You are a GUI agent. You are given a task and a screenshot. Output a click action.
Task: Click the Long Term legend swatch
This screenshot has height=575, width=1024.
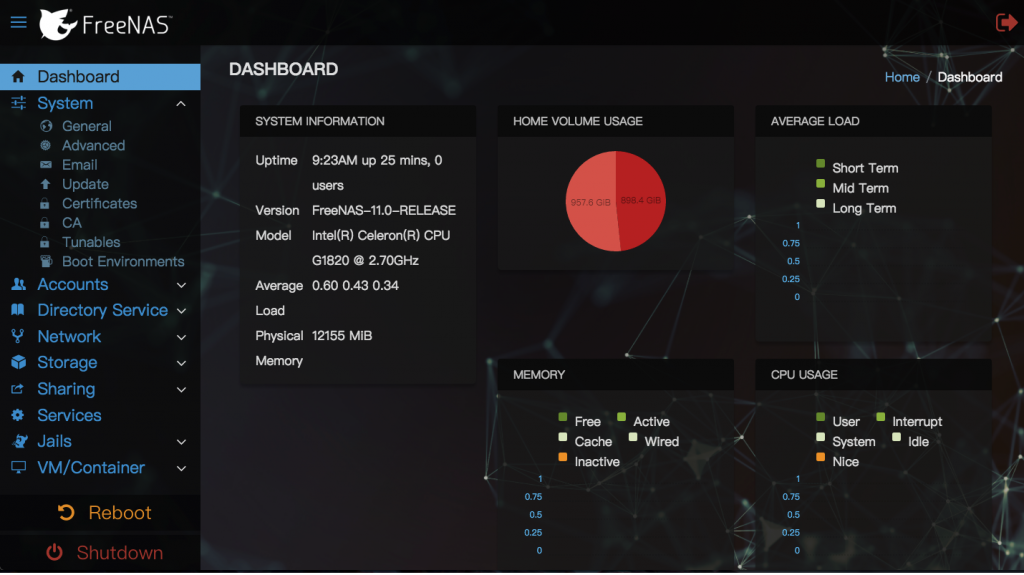(820, 204)
